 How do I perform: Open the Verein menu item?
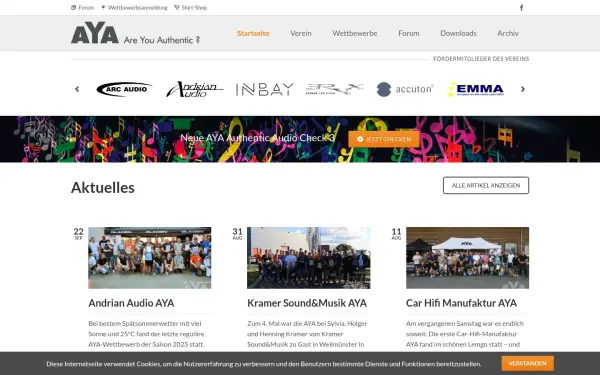(301, 33)
